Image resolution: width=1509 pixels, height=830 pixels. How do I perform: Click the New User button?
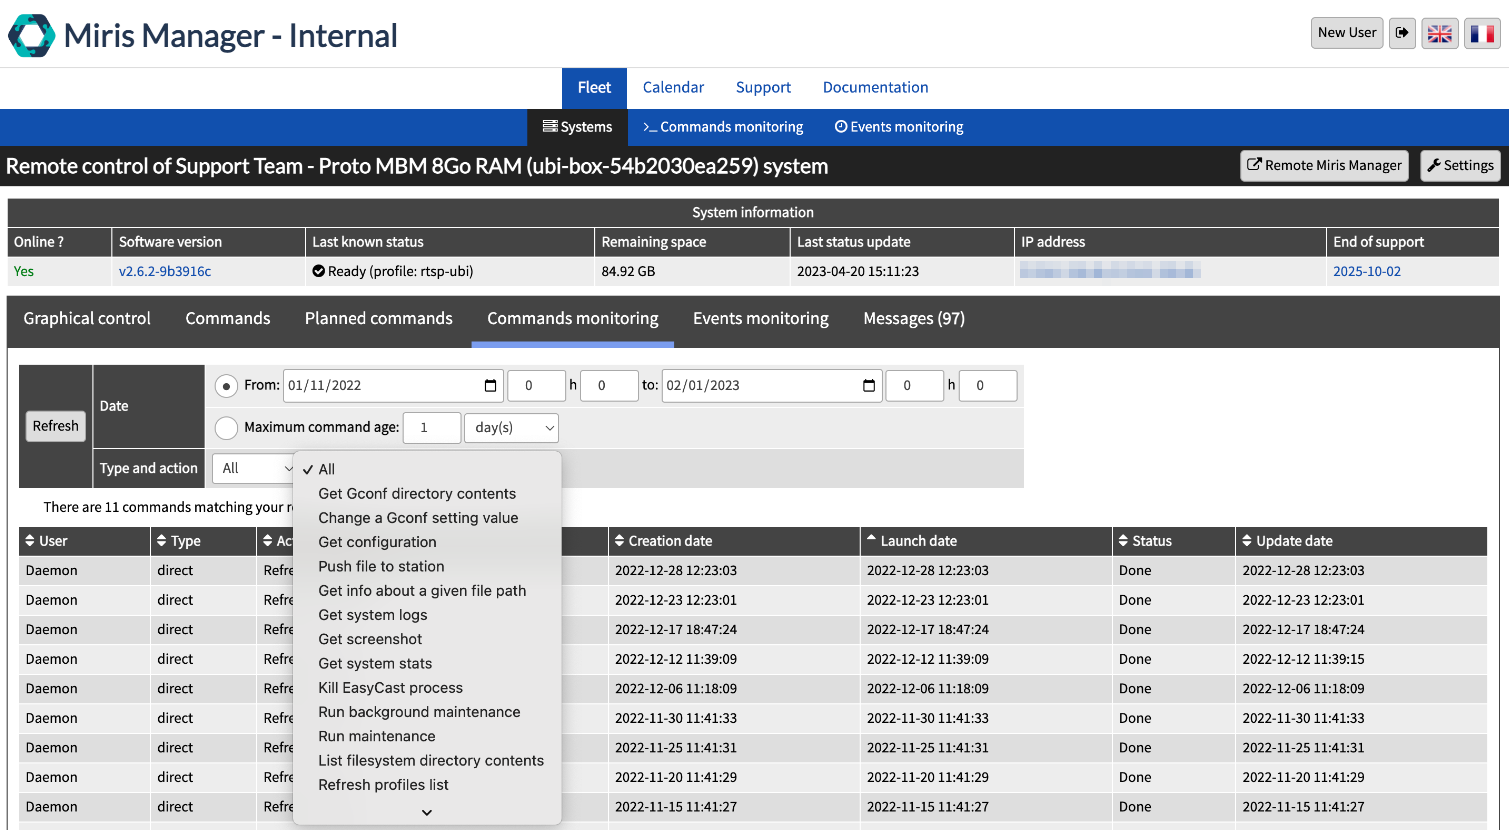(1347, 33)
